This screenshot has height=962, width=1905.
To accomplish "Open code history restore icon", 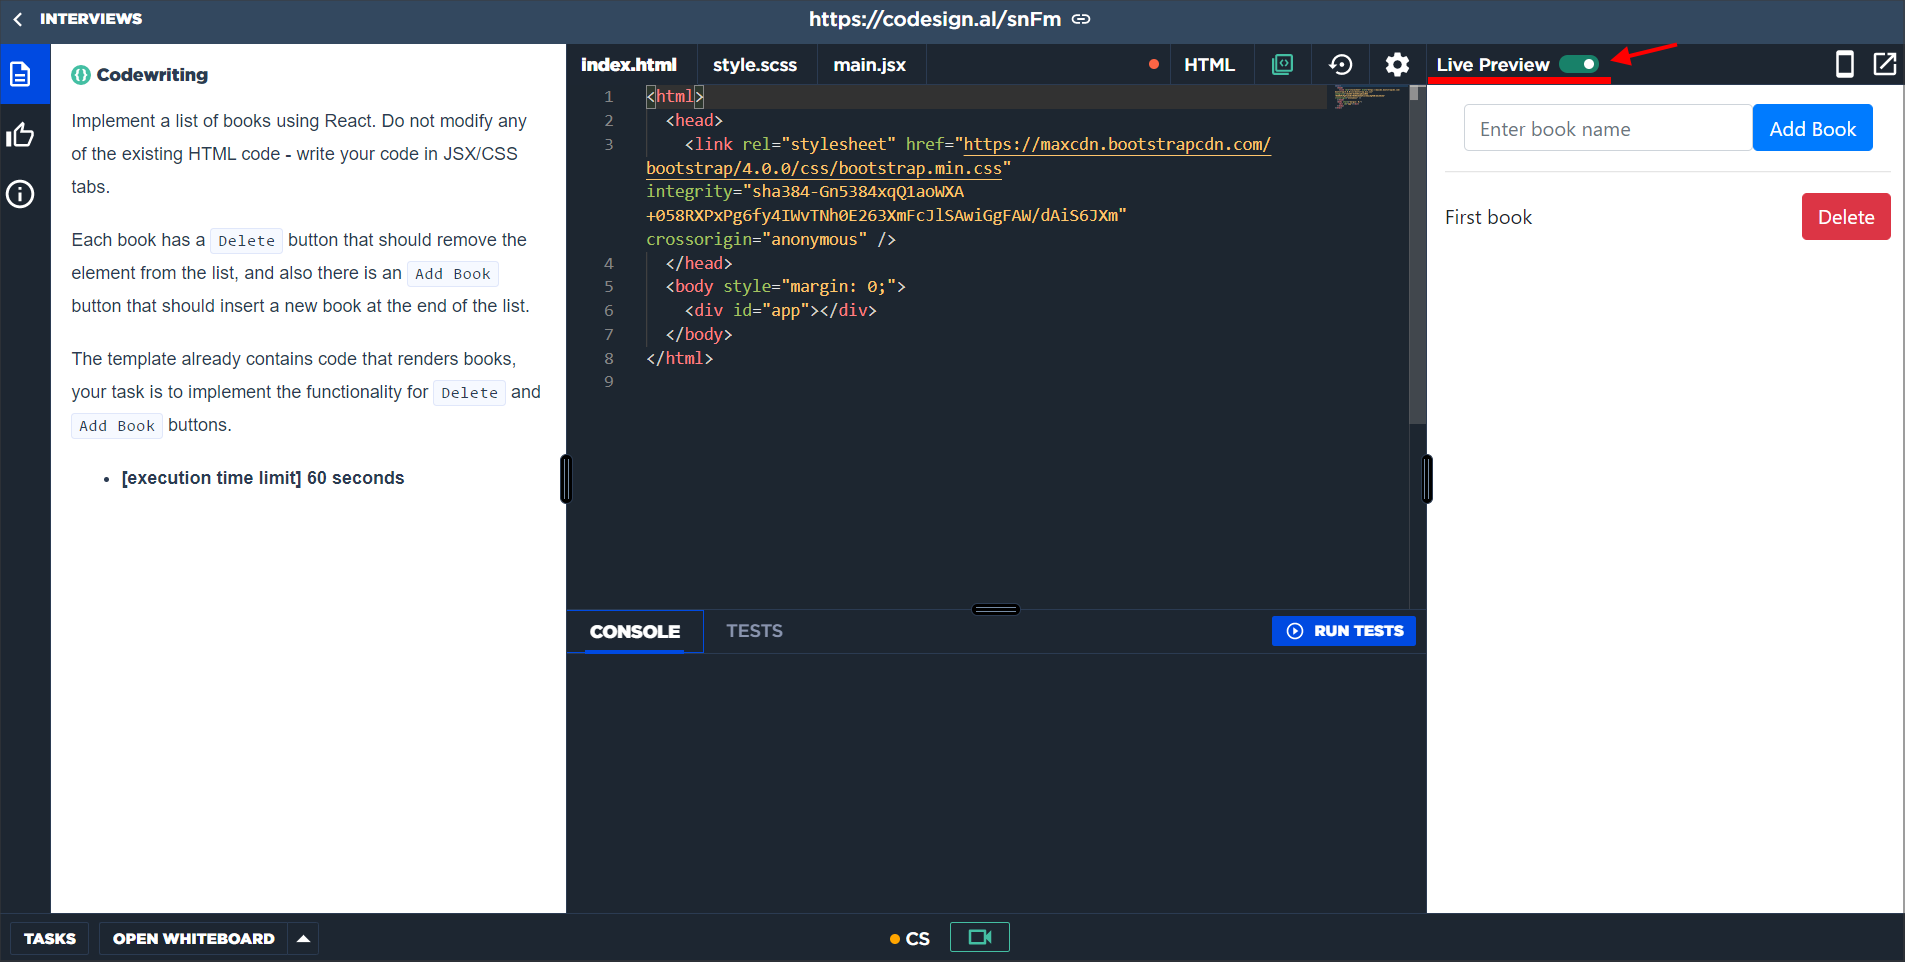I will (x=1340, y=64).
